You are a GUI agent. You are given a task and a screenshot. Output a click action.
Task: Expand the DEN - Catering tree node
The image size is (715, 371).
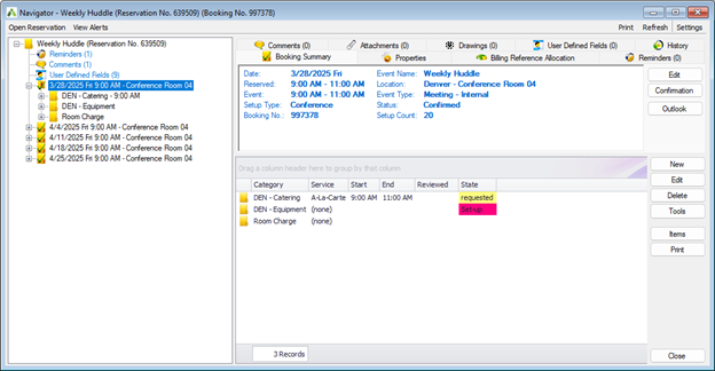(x=41, y=96)
